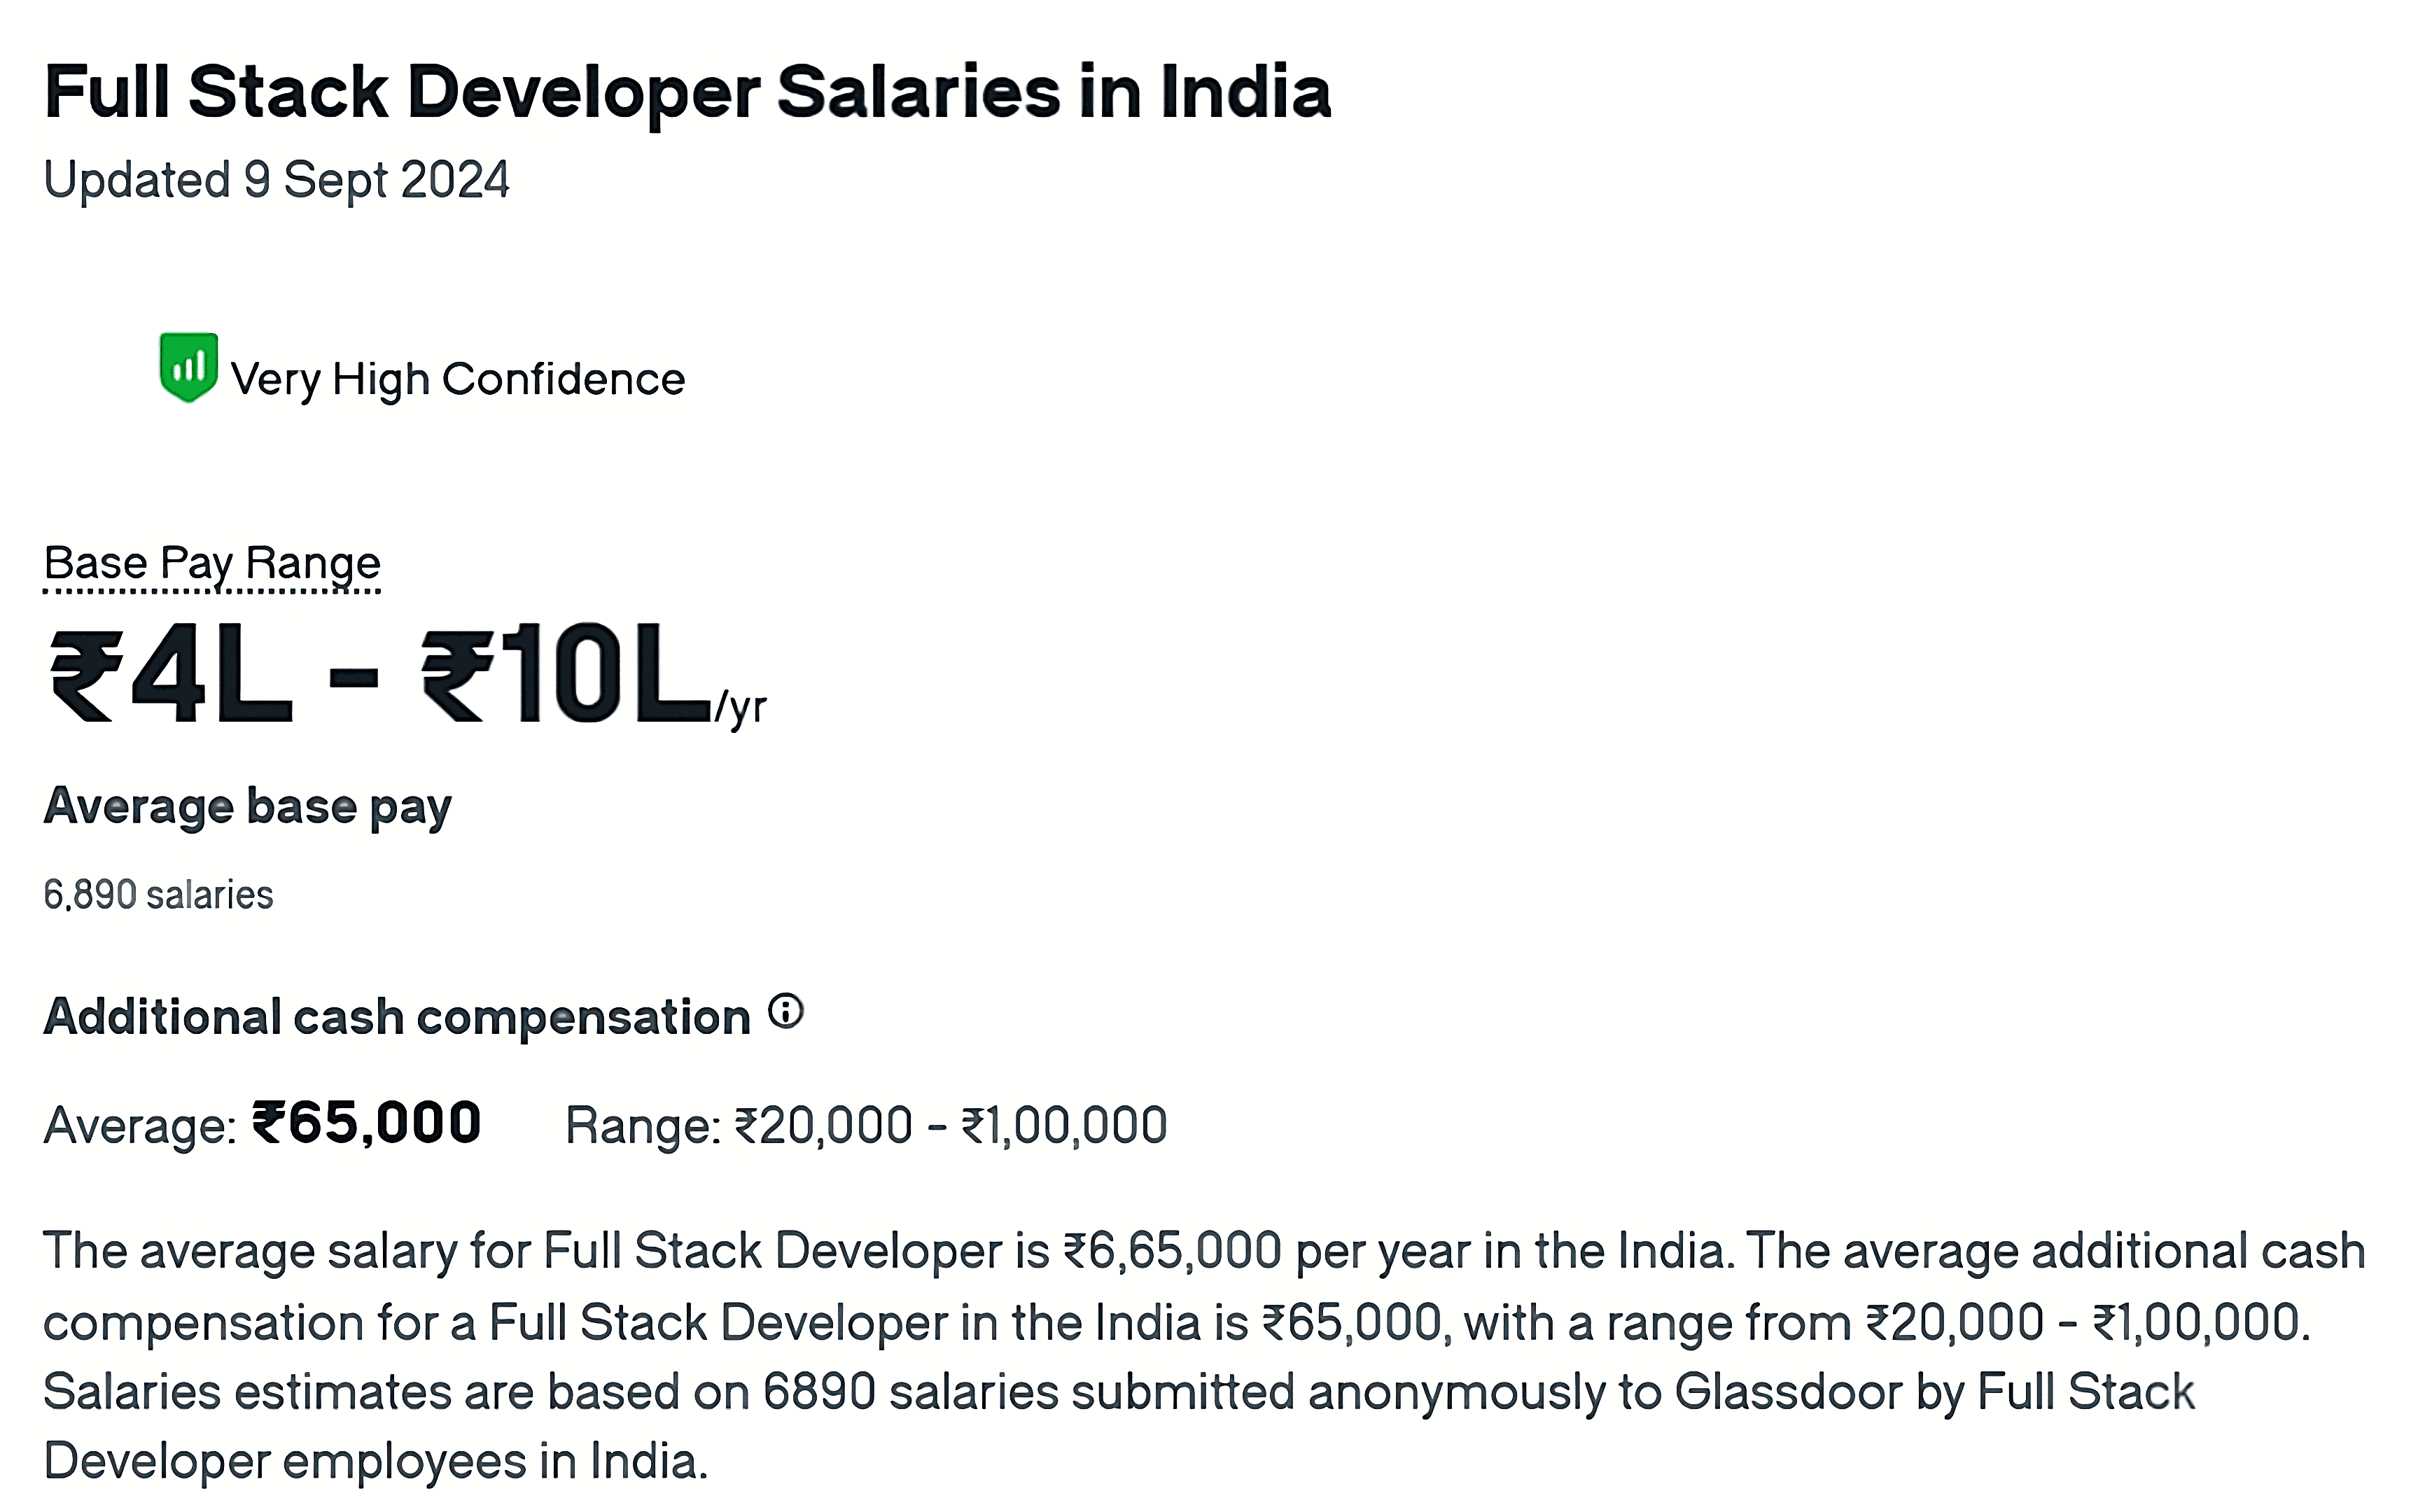Click the 6,890 salaries count

pos(158,895)
